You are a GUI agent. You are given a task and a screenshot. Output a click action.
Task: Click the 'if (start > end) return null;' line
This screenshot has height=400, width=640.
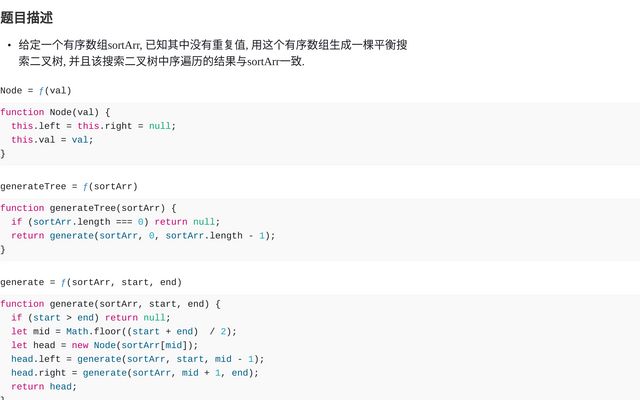pos(85,318)
